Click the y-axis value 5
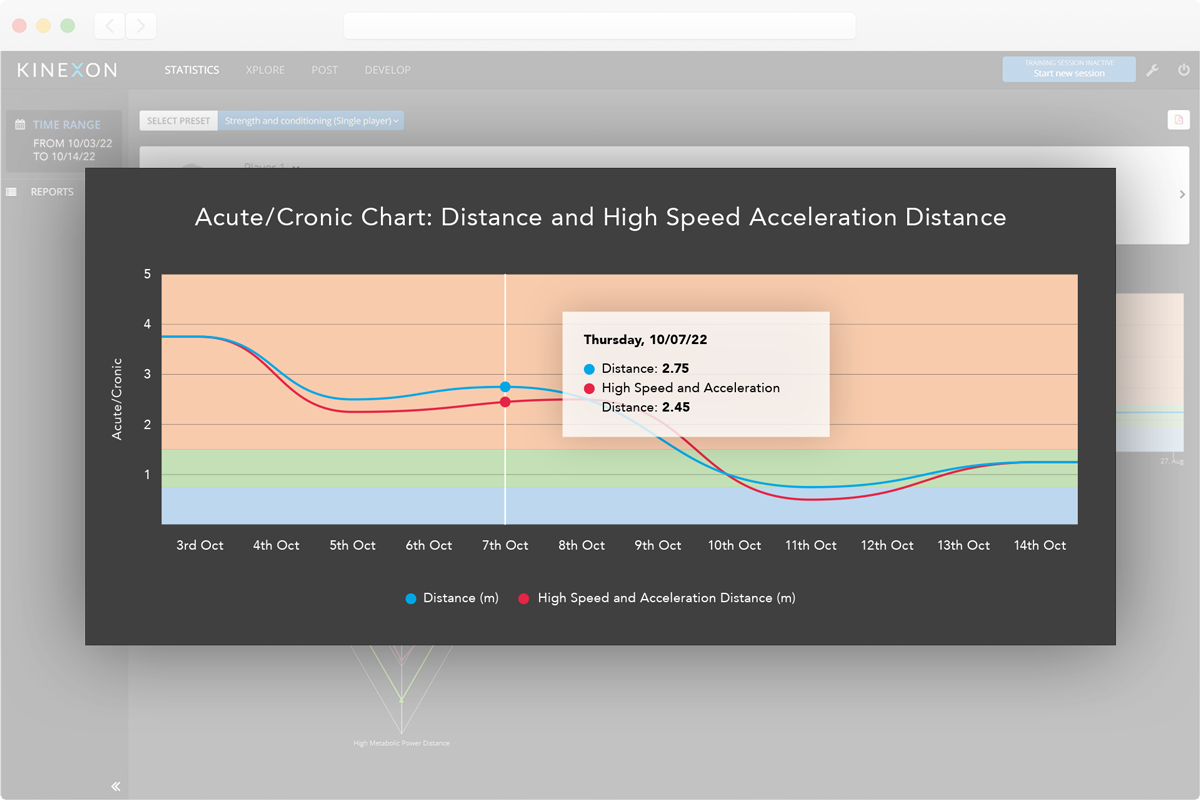1200x800 pixels. click(x=148, y=274)
